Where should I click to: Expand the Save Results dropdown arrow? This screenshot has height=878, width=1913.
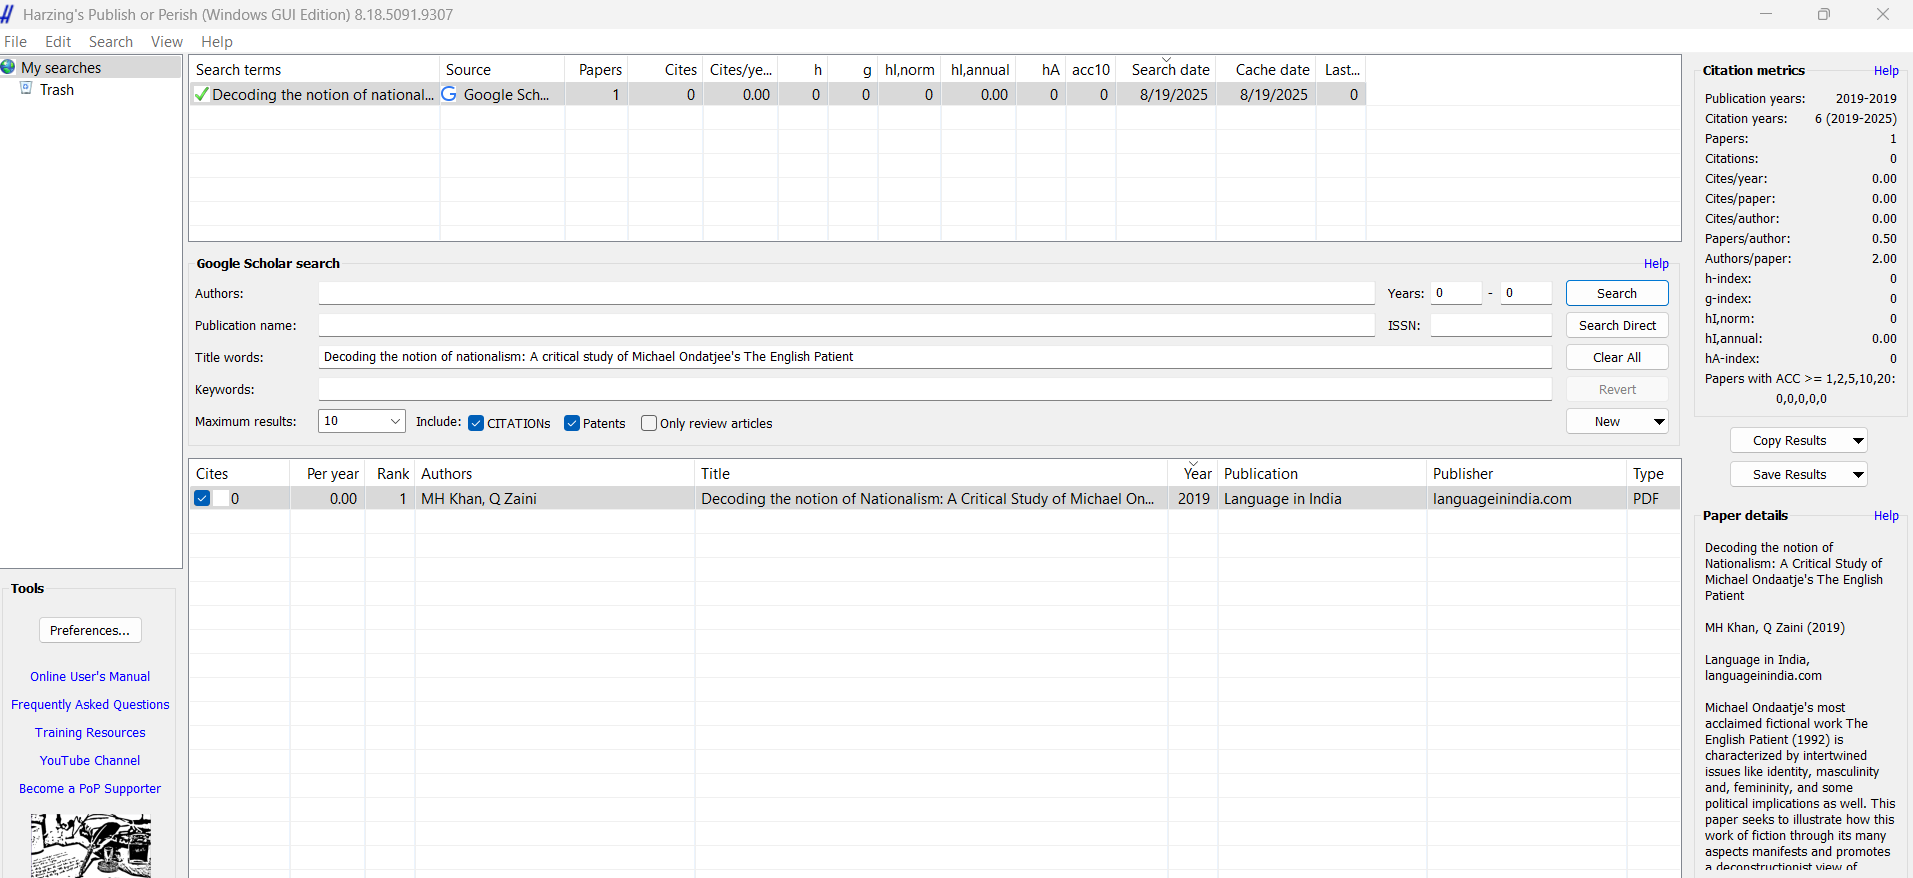(1858, 475)
